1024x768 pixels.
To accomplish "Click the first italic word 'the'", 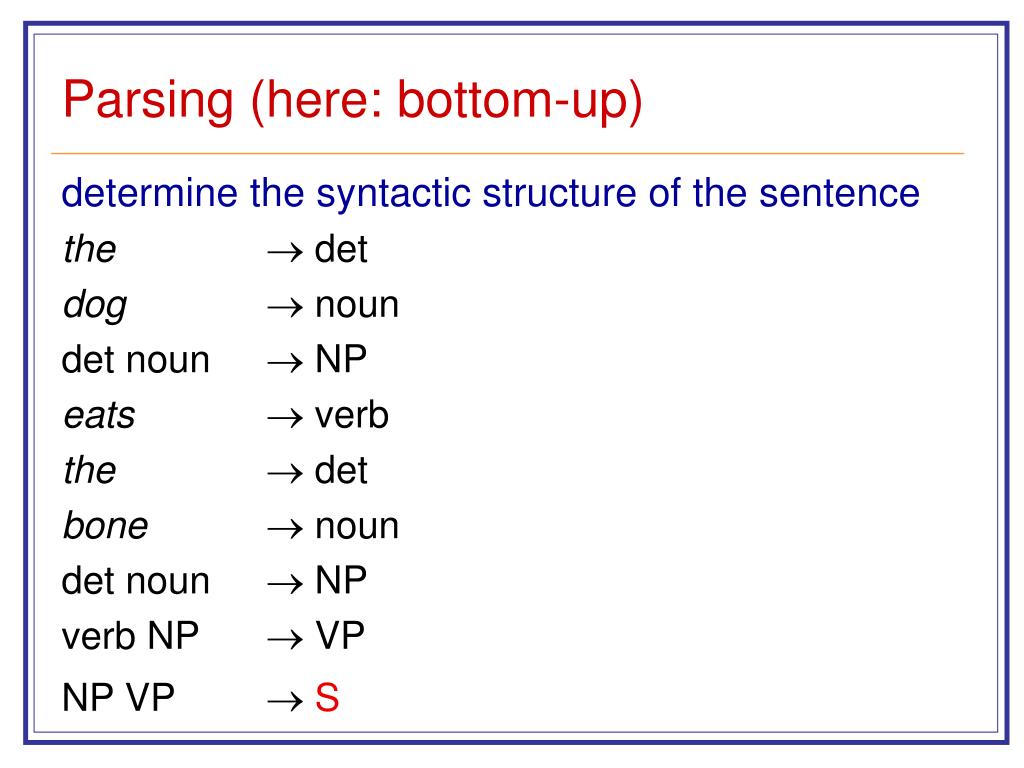I will click(89, 249).
